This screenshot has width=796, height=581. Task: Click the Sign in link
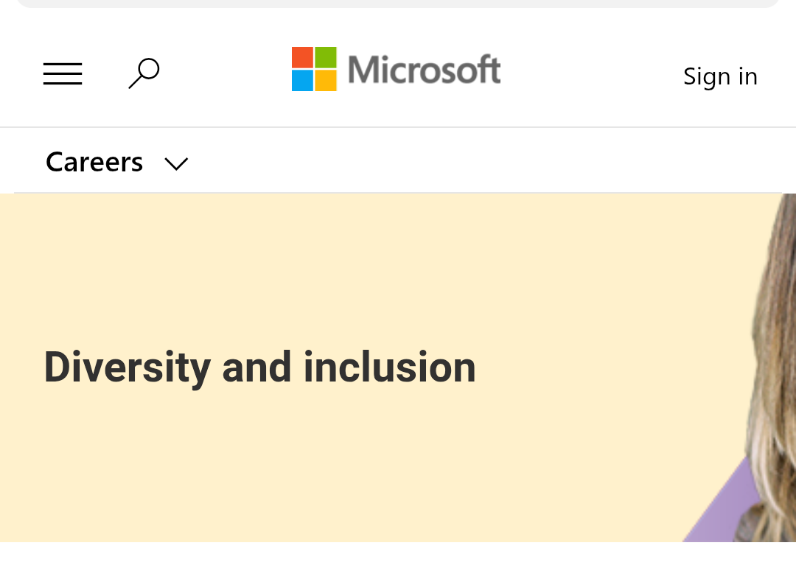click(720, 76)
